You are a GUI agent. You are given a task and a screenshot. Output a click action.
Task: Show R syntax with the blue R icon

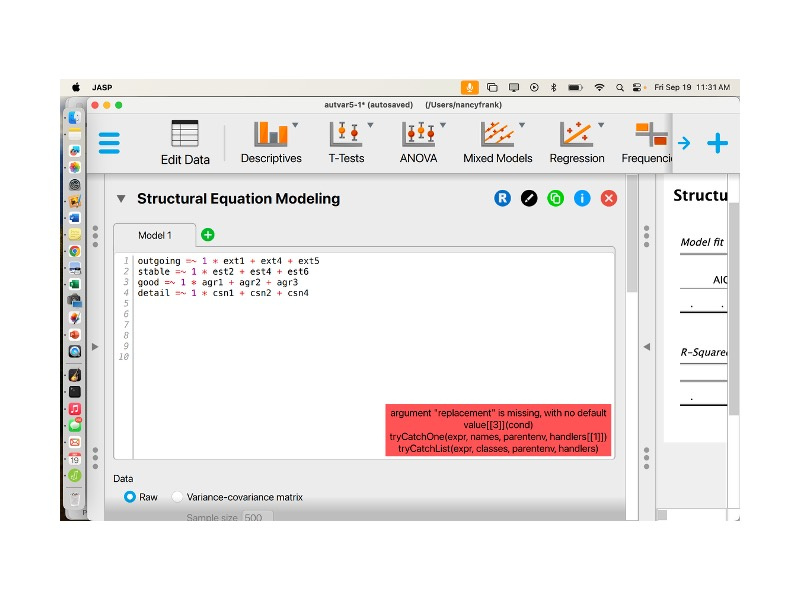click(x=502, y=199)
